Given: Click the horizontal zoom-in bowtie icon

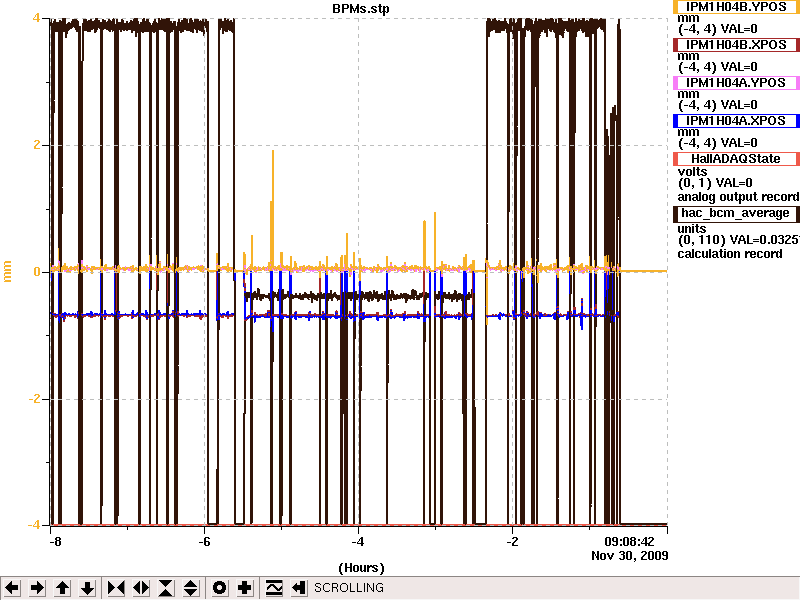Looking at the screenshot, I should coord(116,588).
